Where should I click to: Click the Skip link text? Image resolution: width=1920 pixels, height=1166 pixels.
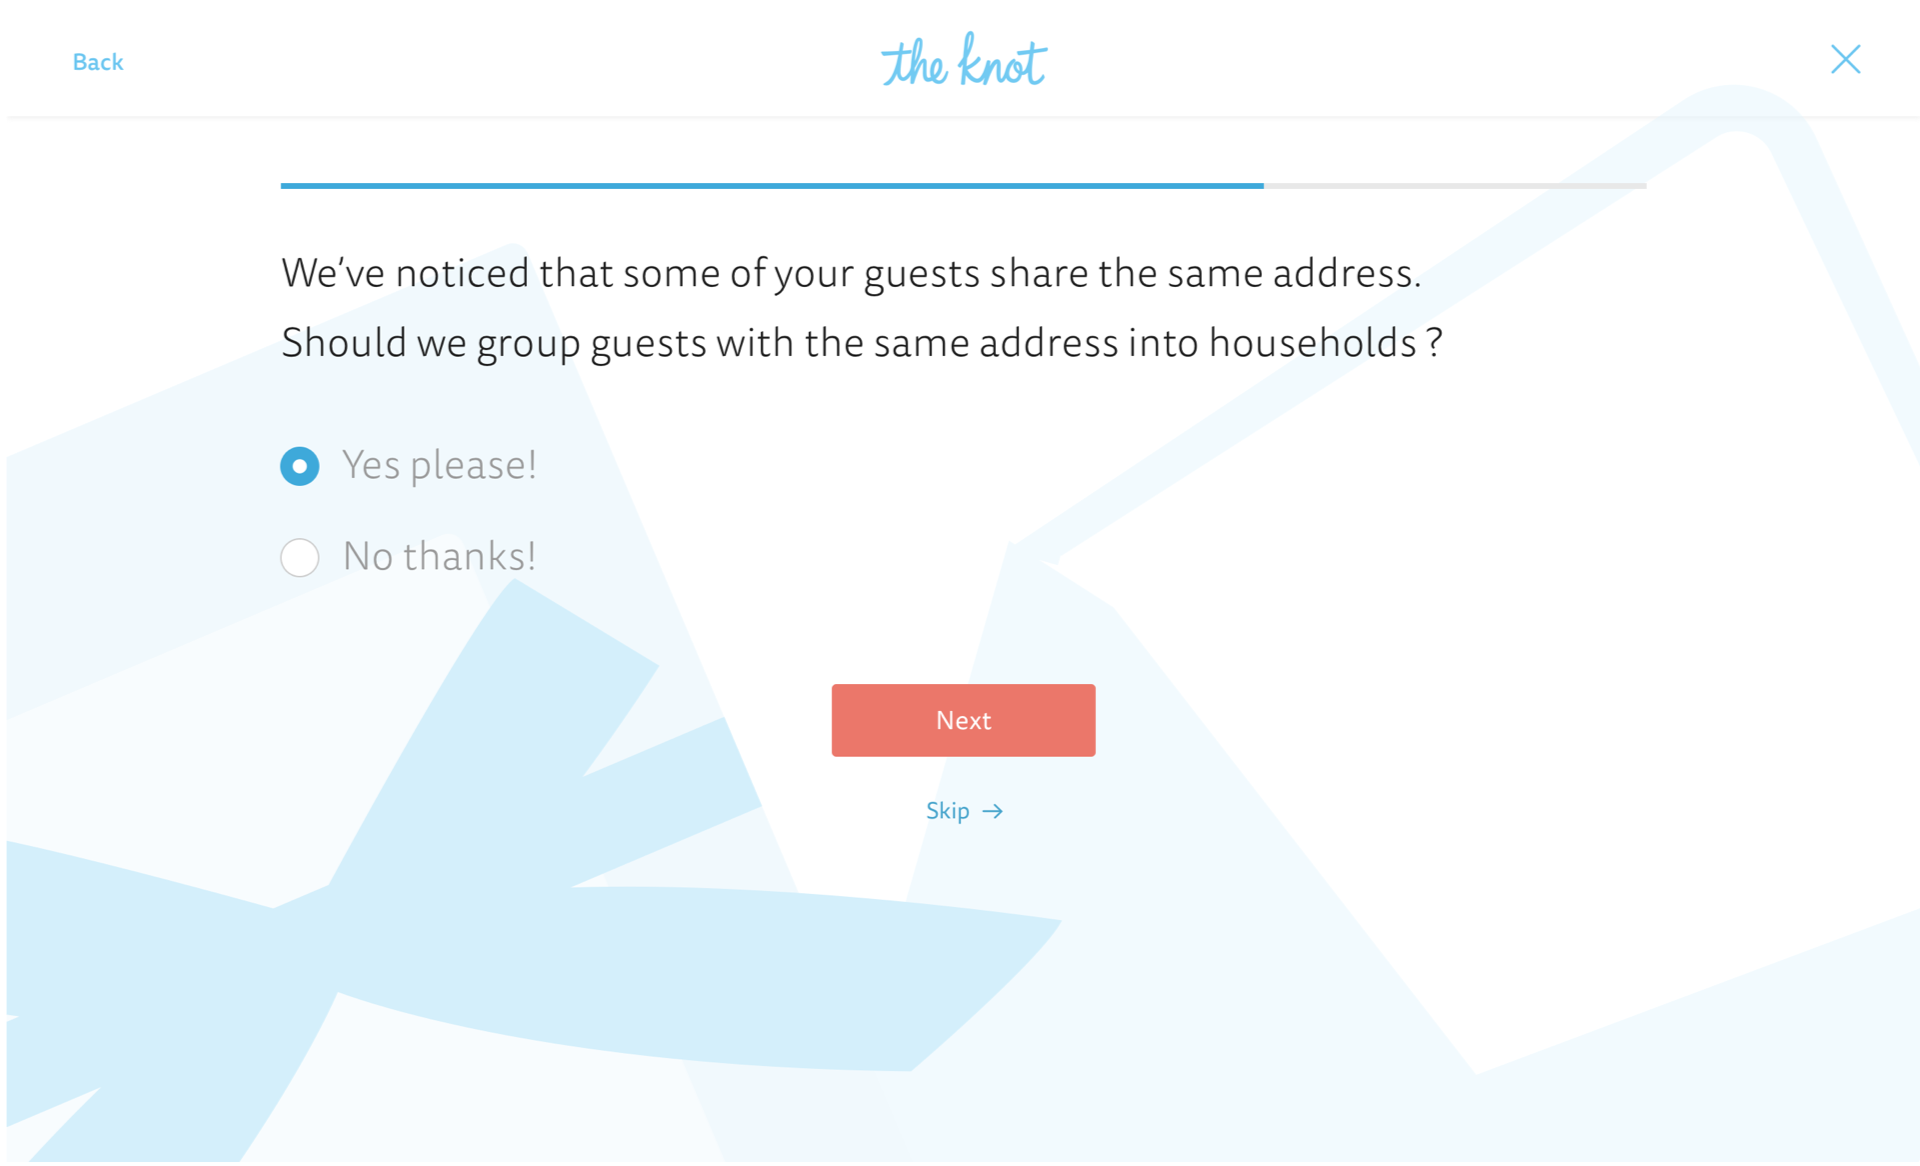pos(947,811)
